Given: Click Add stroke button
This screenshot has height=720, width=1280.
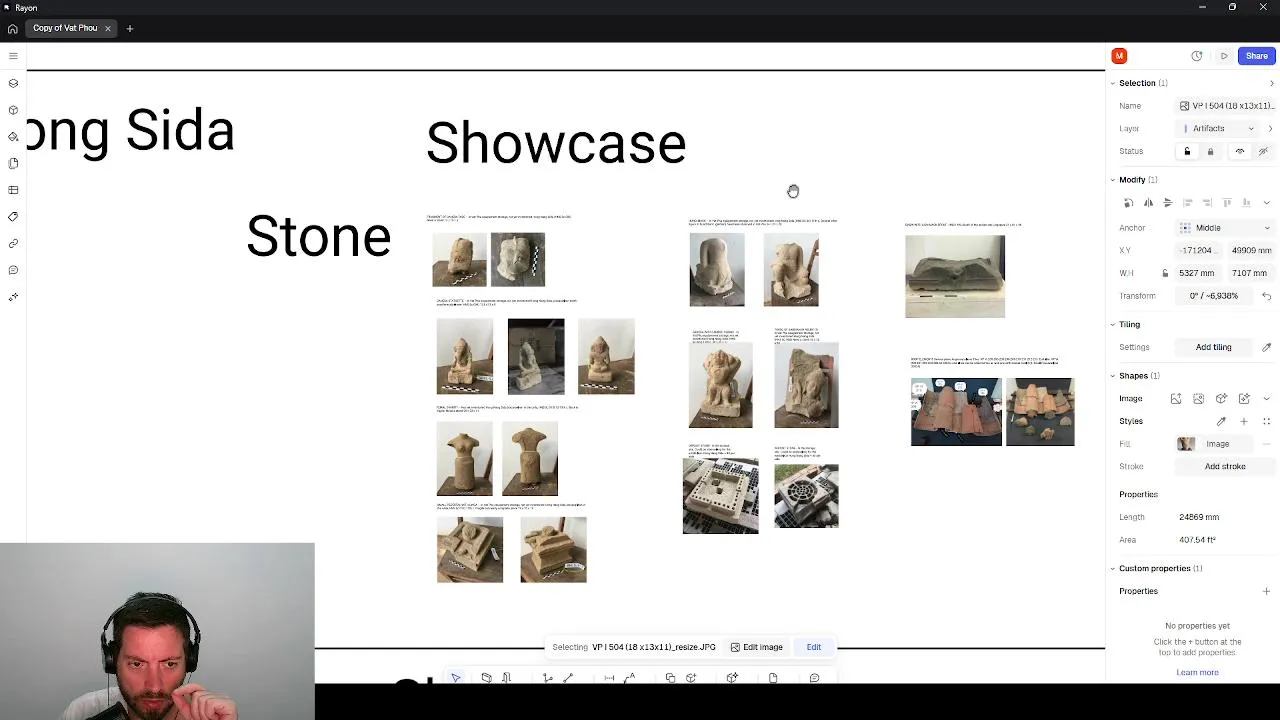Looking at the screenshot, I should point(1225,466).
